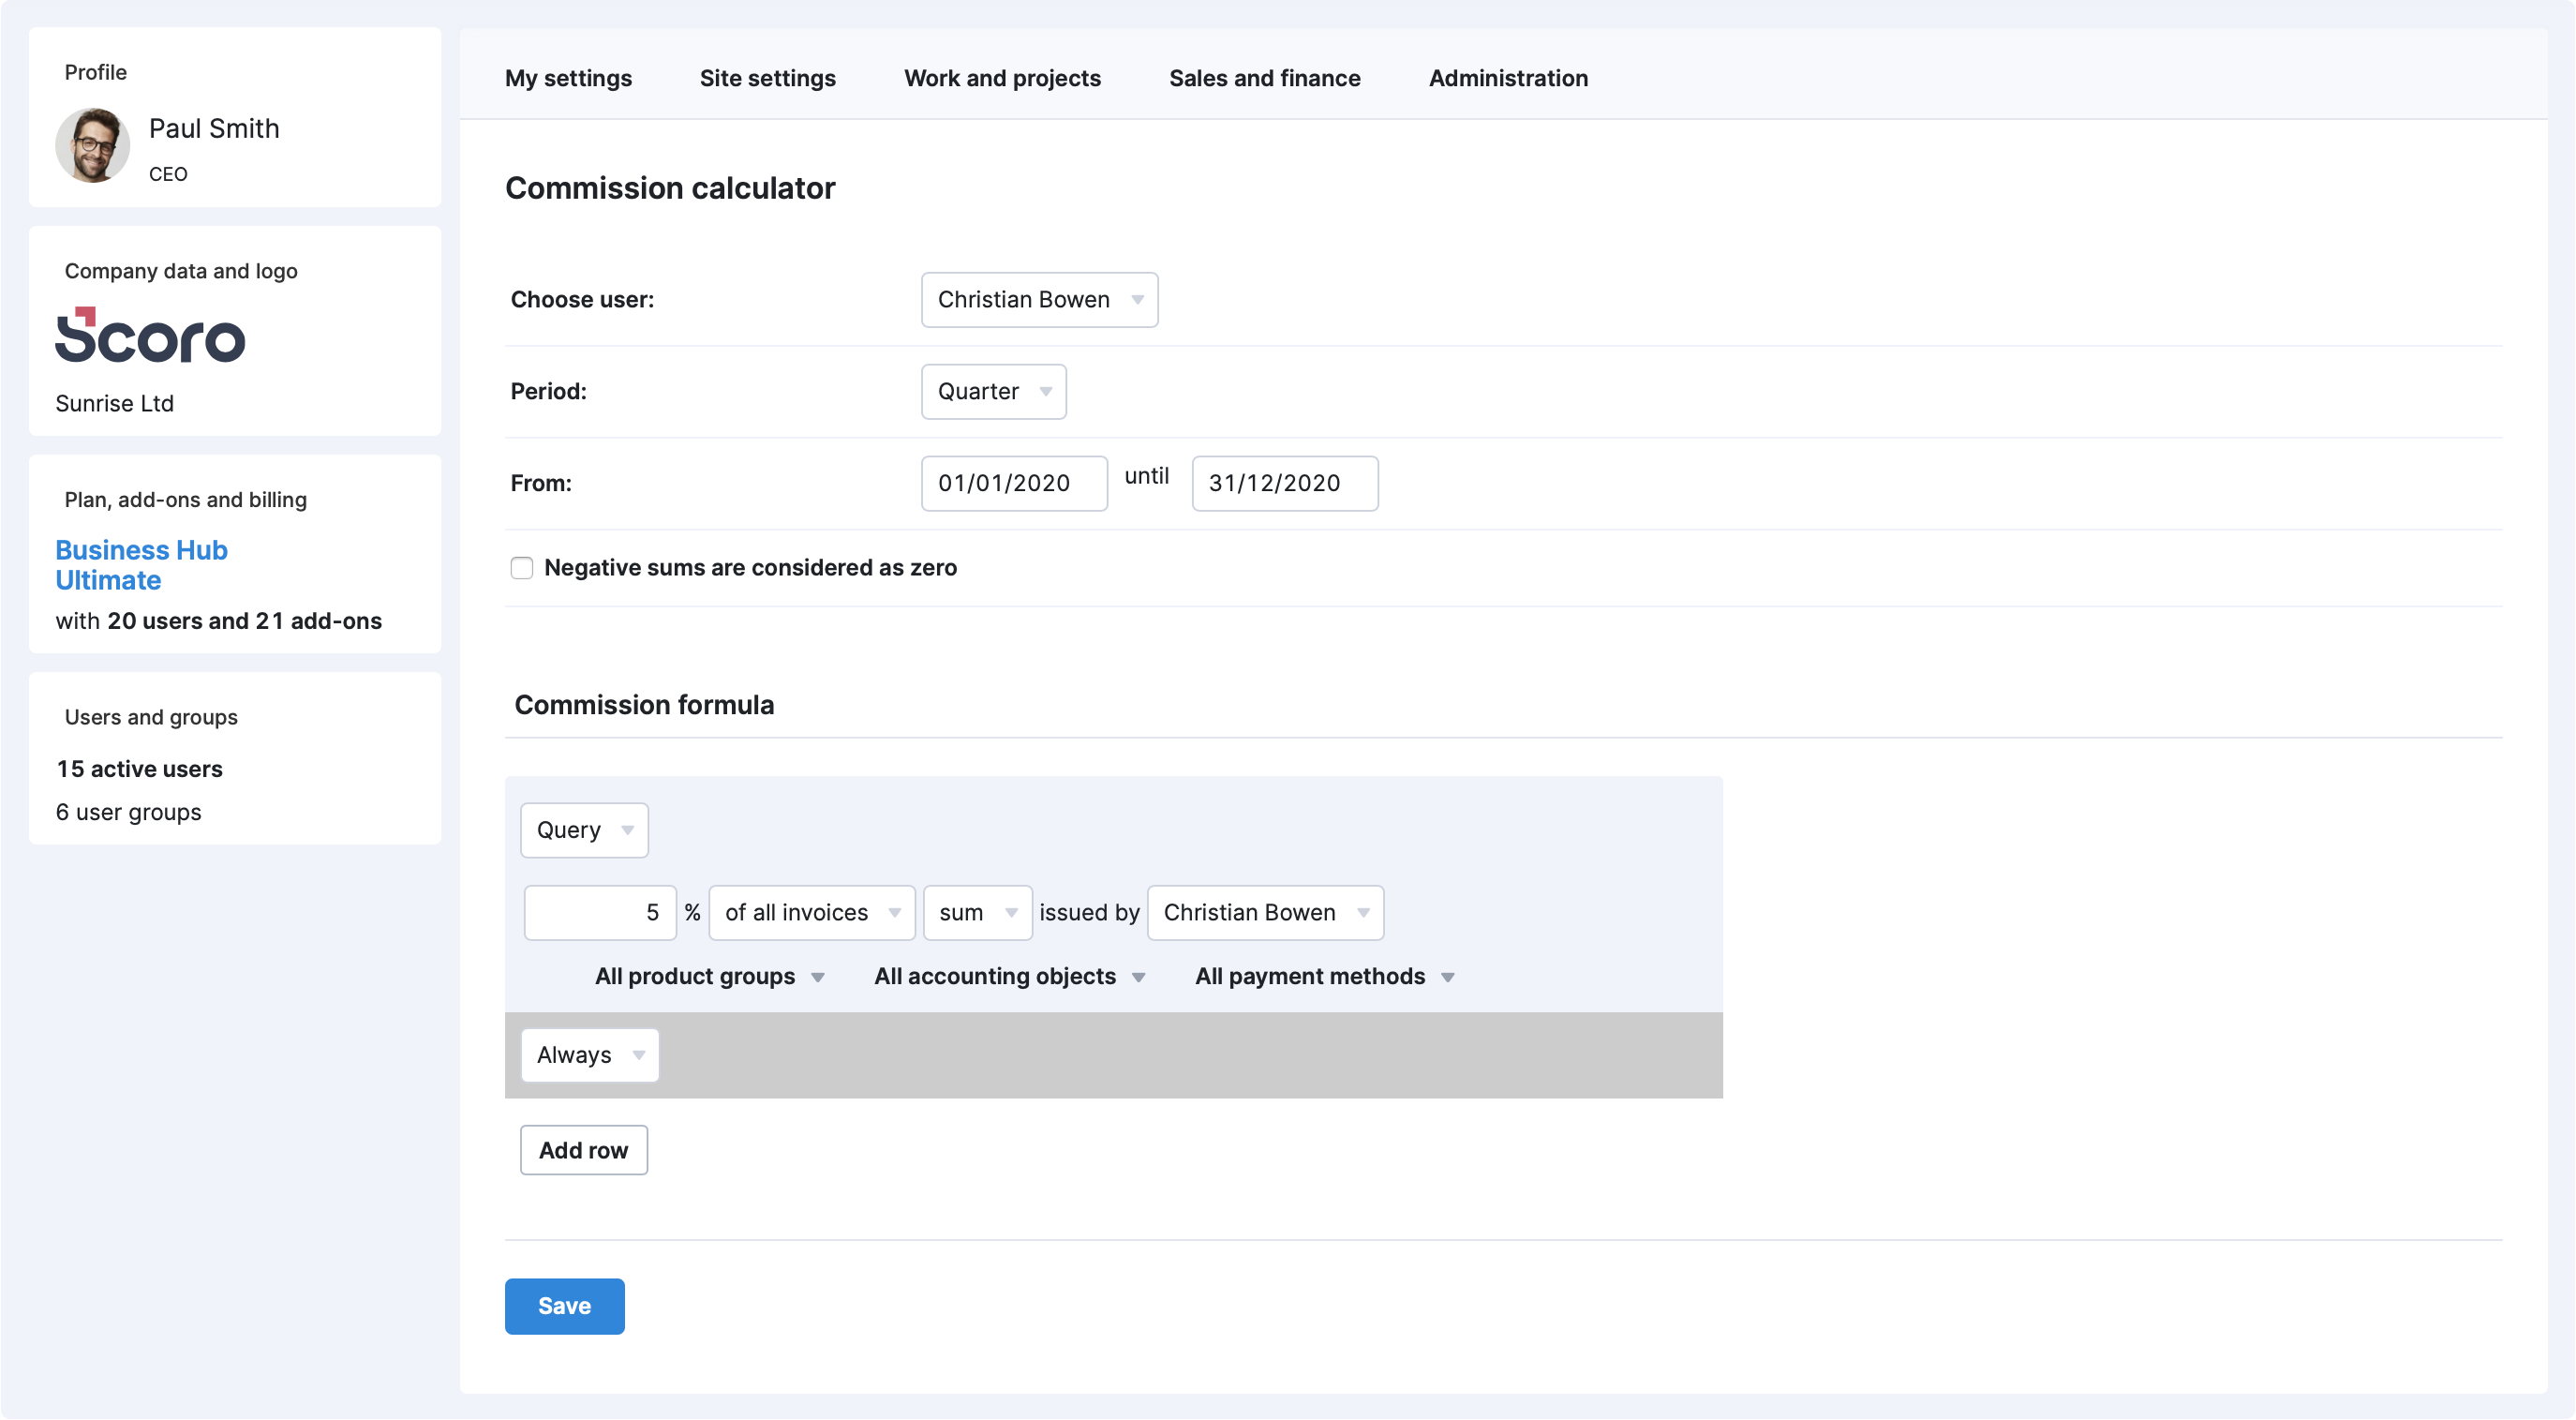Click the Users and groups heading
This screenshot has height=1420, width=2576.
tap(151, 717)
